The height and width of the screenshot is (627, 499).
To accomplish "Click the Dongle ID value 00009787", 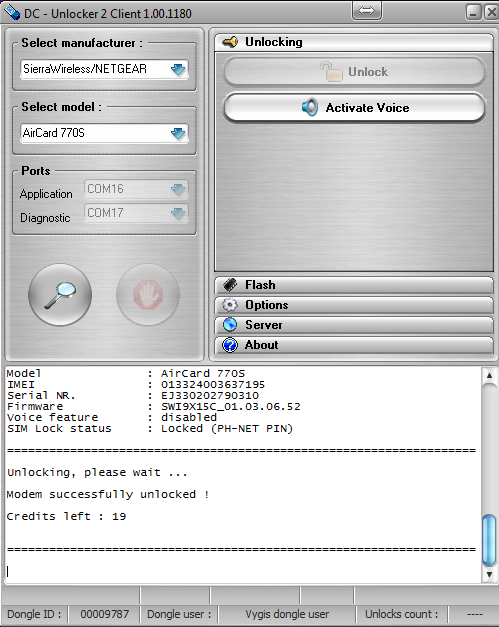I will coord(104,614).
